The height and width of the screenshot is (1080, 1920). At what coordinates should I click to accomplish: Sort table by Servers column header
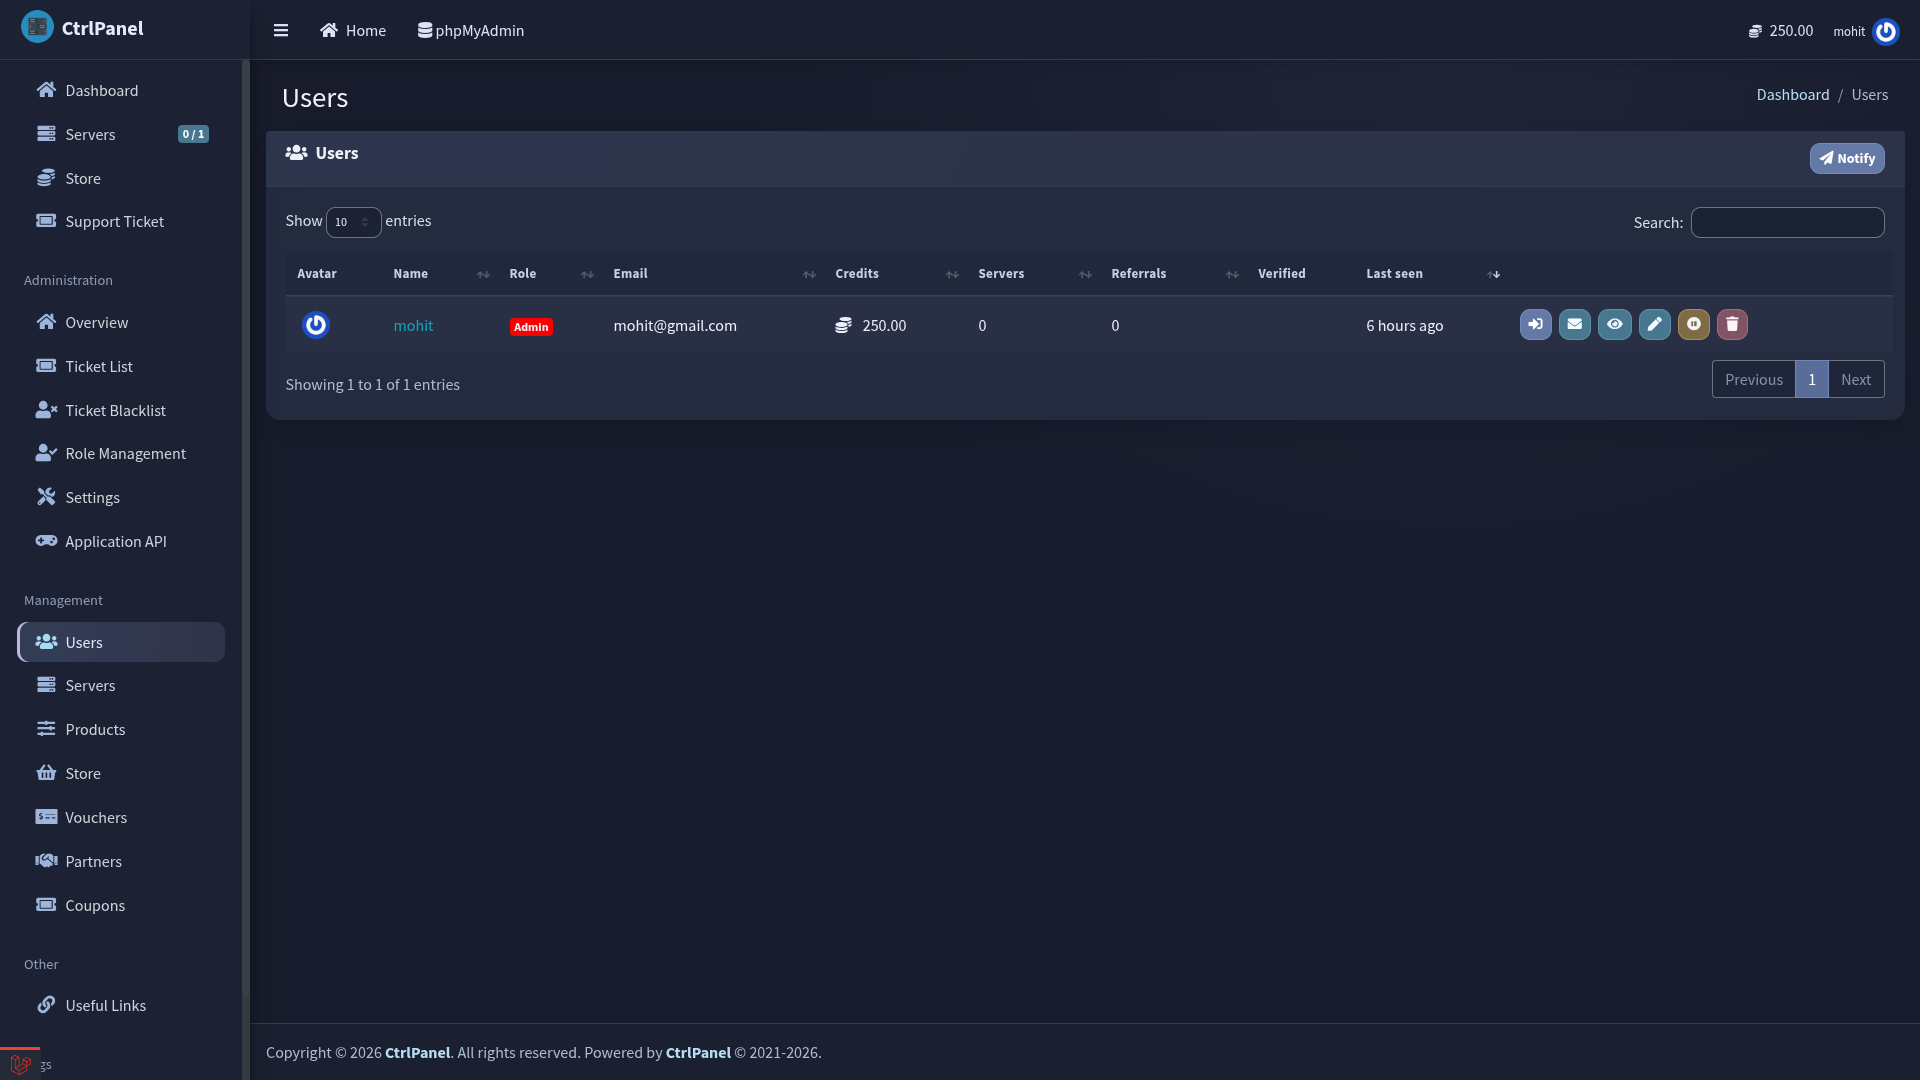pos(1035,274)
